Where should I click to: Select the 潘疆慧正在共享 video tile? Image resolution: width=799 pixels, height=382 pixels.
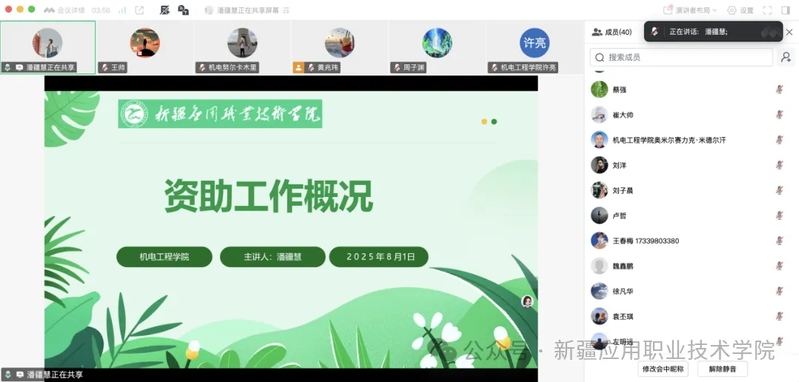click(48, 47)
